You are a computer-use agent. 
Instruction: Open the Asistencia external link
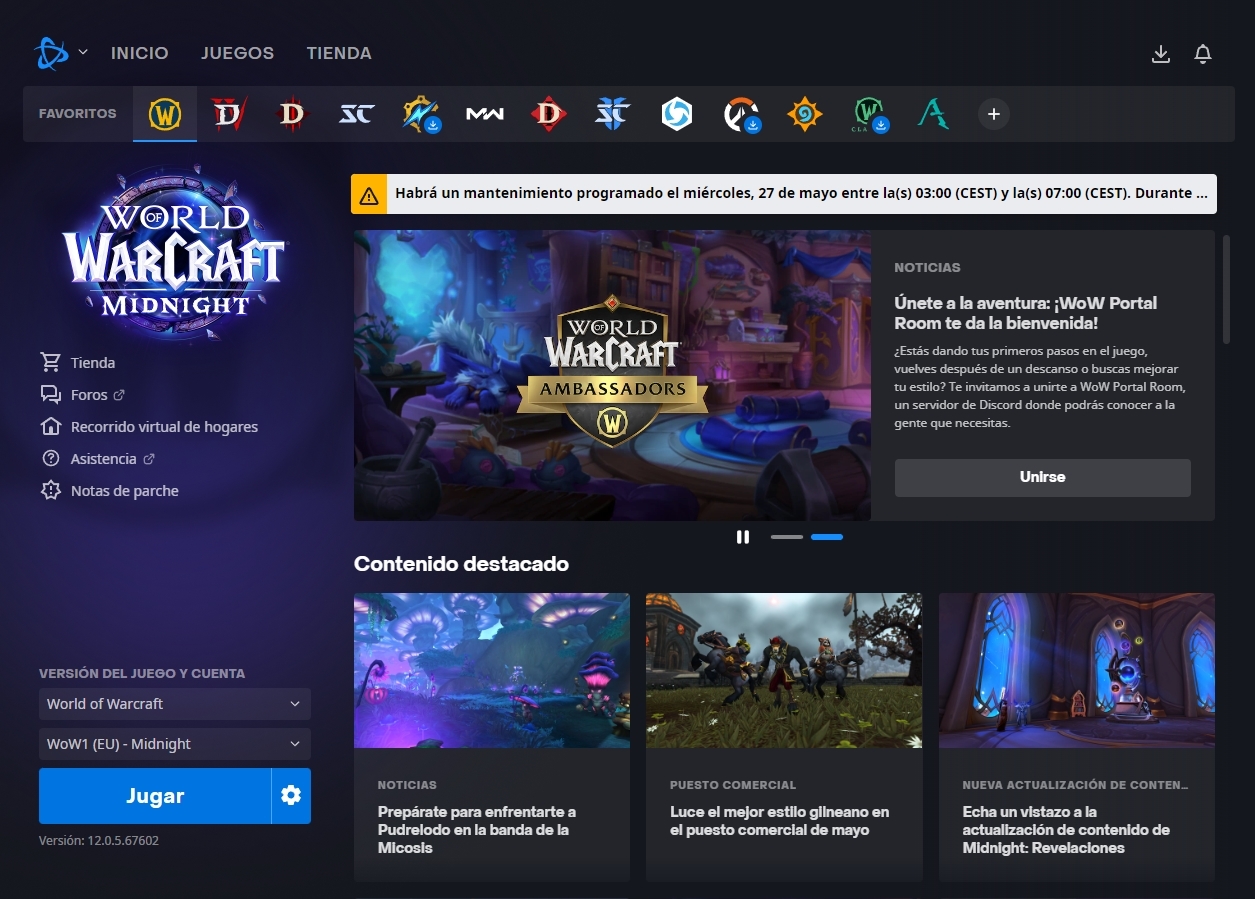pyautogui.click(x=97, y=459)
